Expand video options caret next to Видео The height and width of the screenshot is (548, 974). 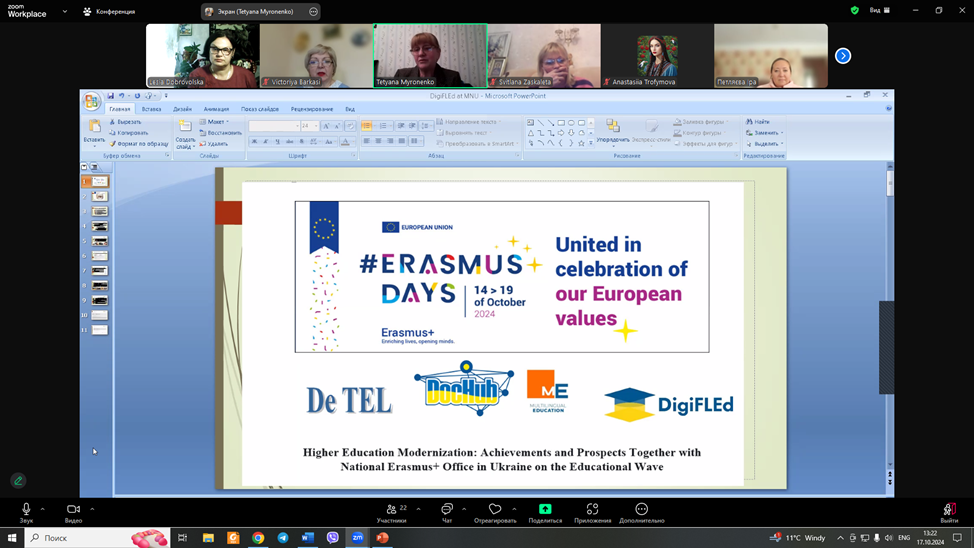pos(92,509)
